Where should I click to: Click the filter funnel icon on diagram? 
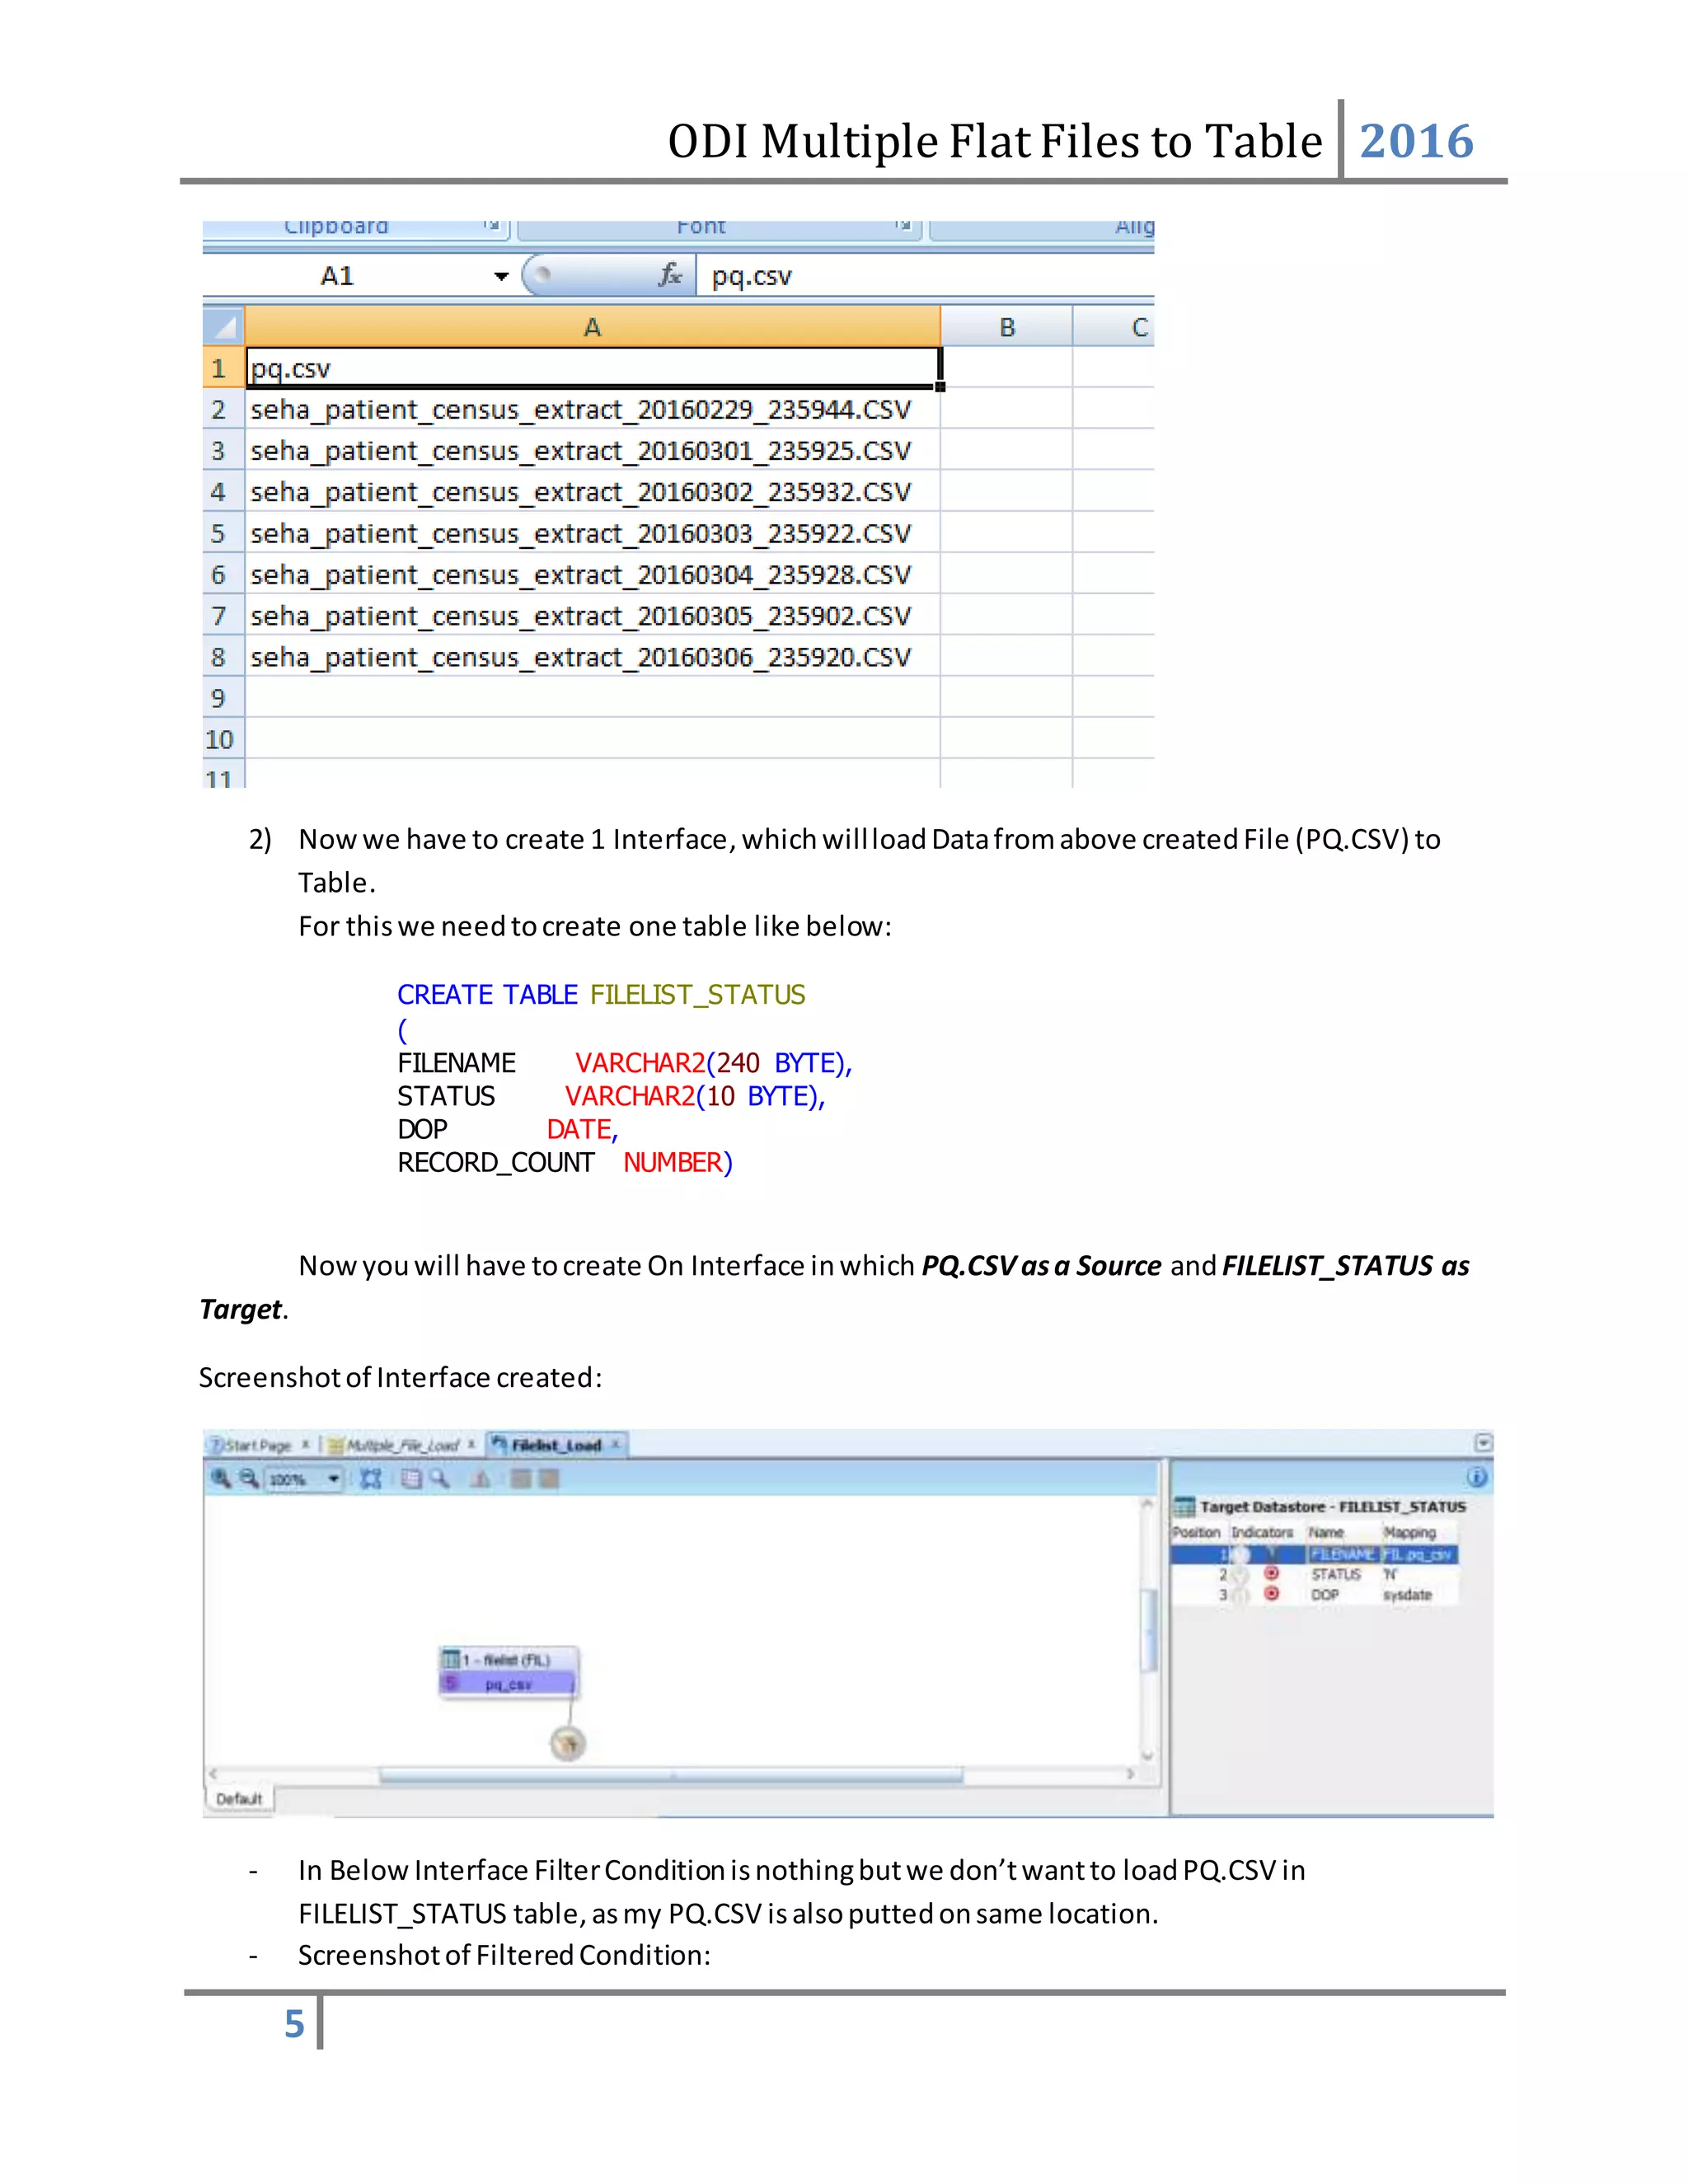(568, 1744)
